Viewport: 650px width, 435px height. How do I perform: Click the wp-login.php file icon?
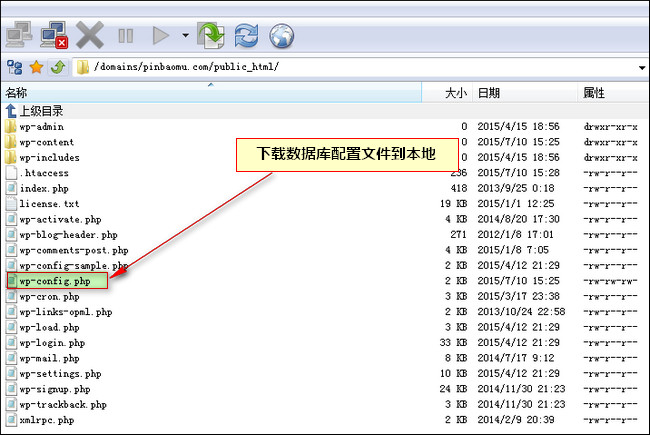(x=12, y=343)
